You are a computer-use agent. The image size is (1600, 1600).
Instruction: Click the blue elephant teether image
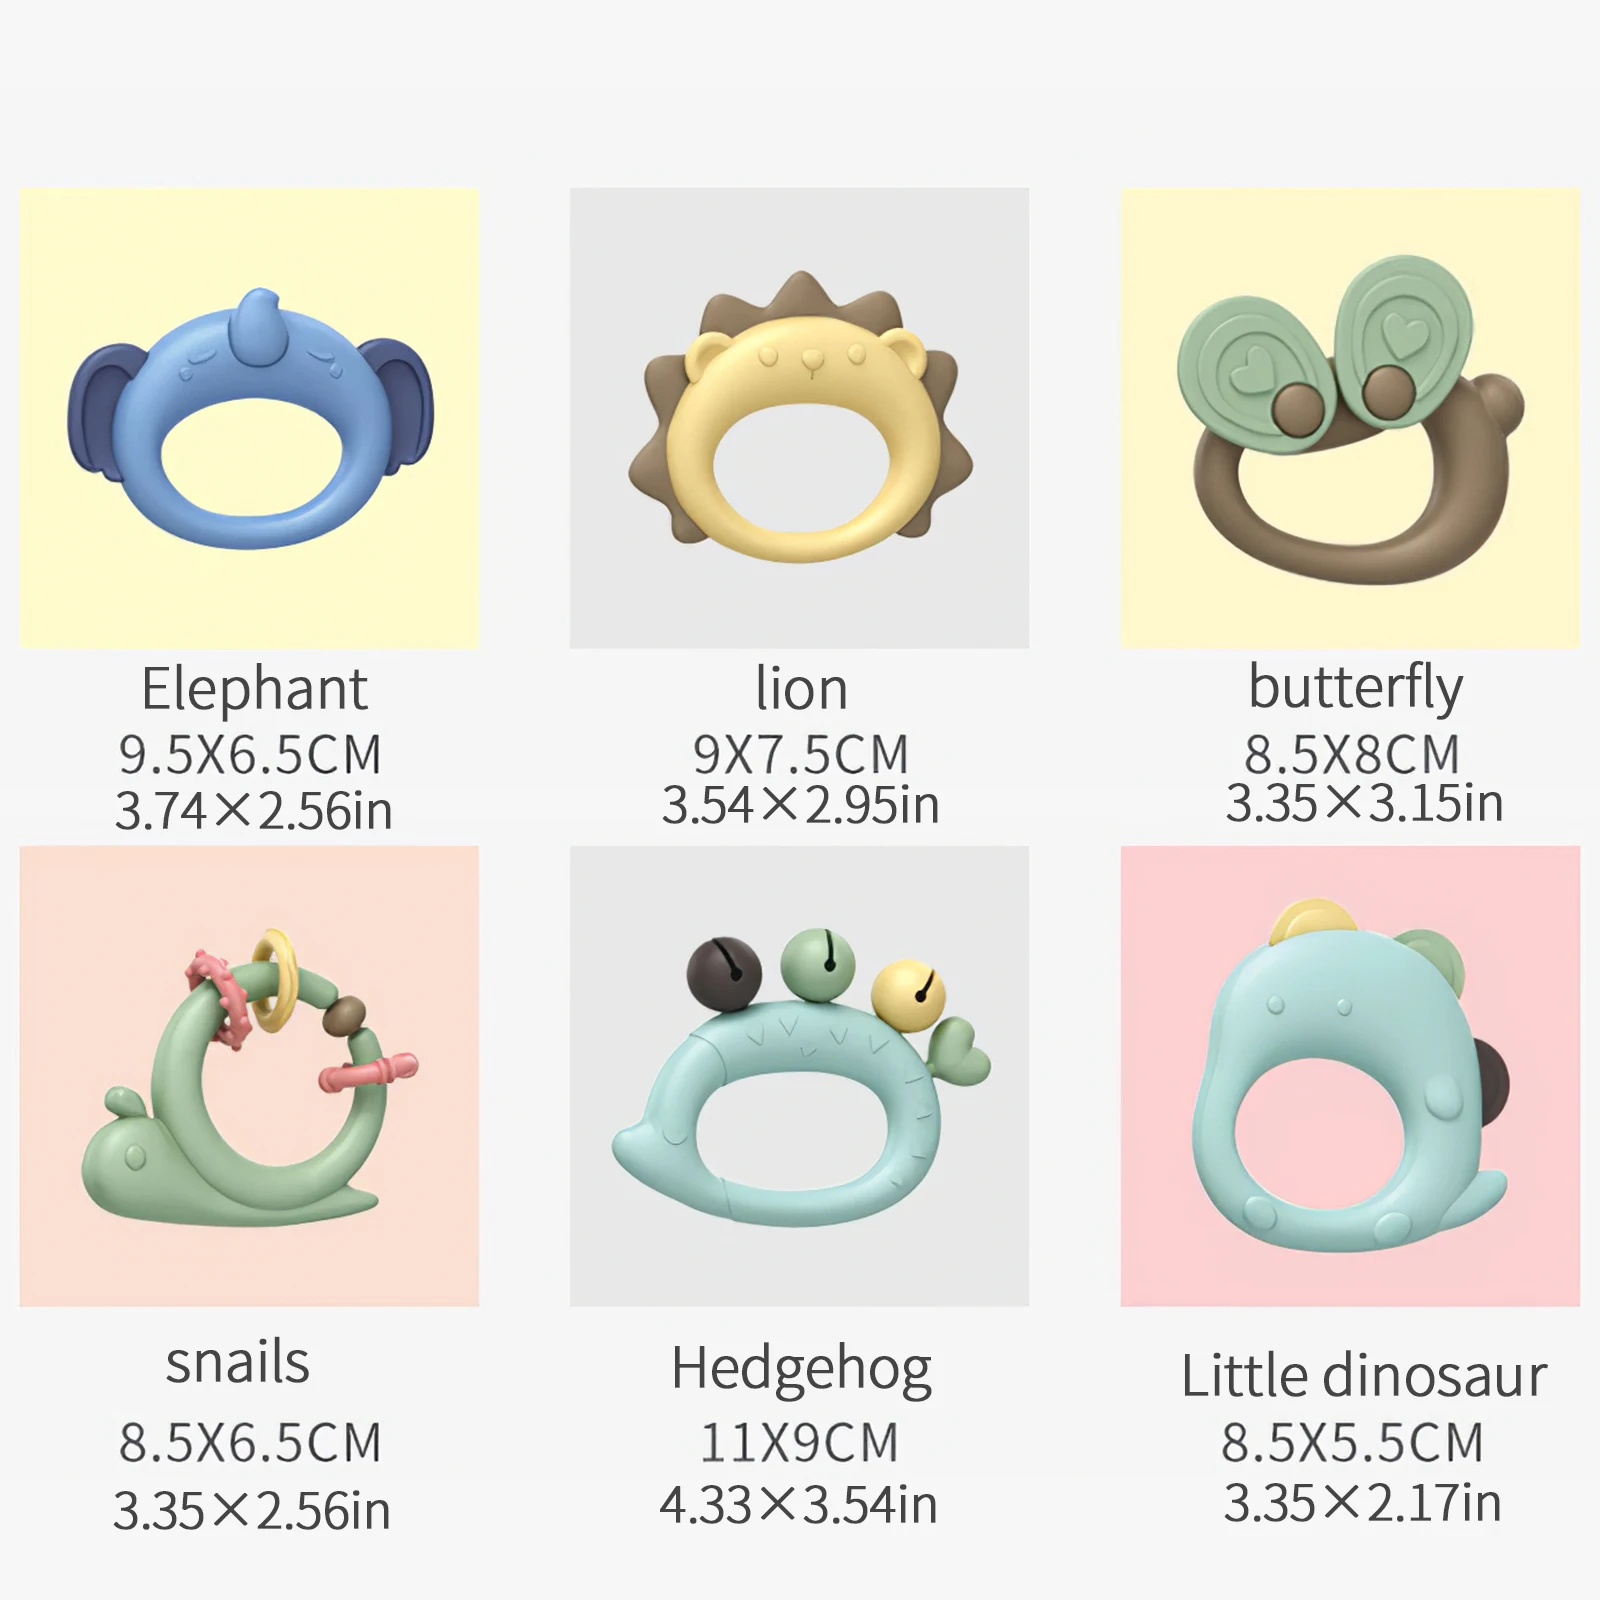click(251, 418)
